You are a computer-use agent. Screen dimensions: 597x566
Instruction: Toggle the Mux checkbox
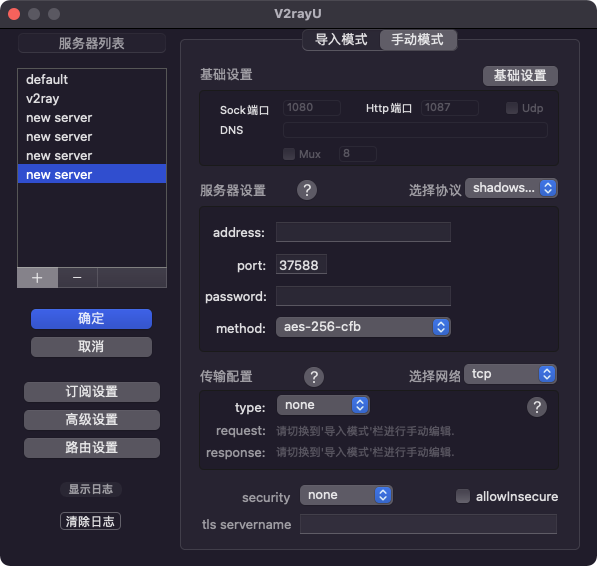pos(289,154)
